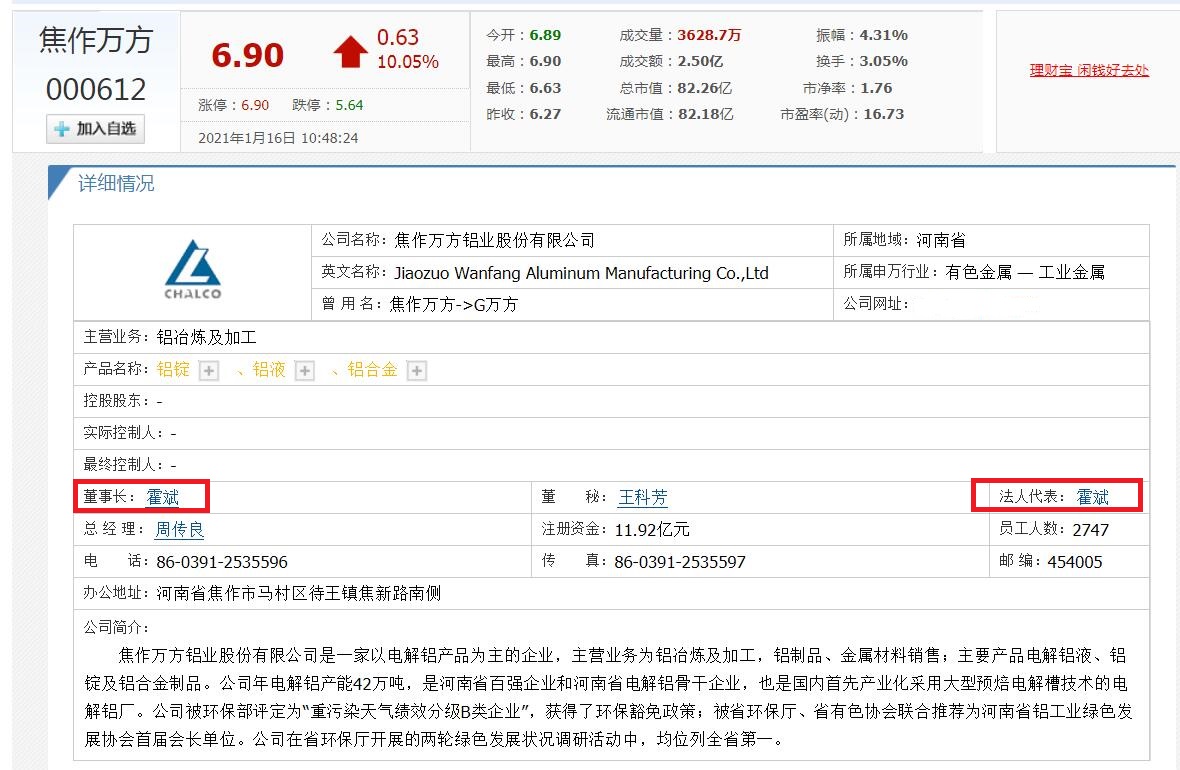
Task: Expand the plus box next to 铝合金
Action: click(416, 370)
